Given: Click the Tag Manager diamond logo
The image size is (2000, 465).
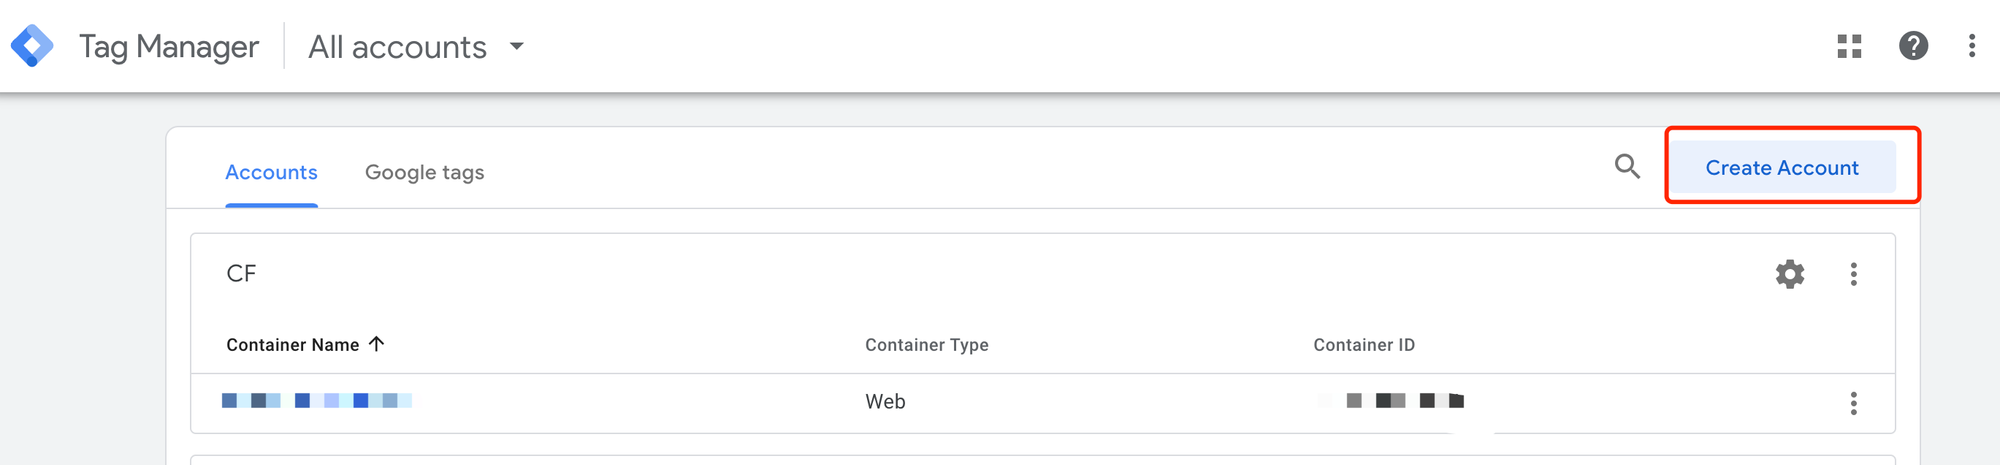Looking at the screenshot, I should point(32,46).
